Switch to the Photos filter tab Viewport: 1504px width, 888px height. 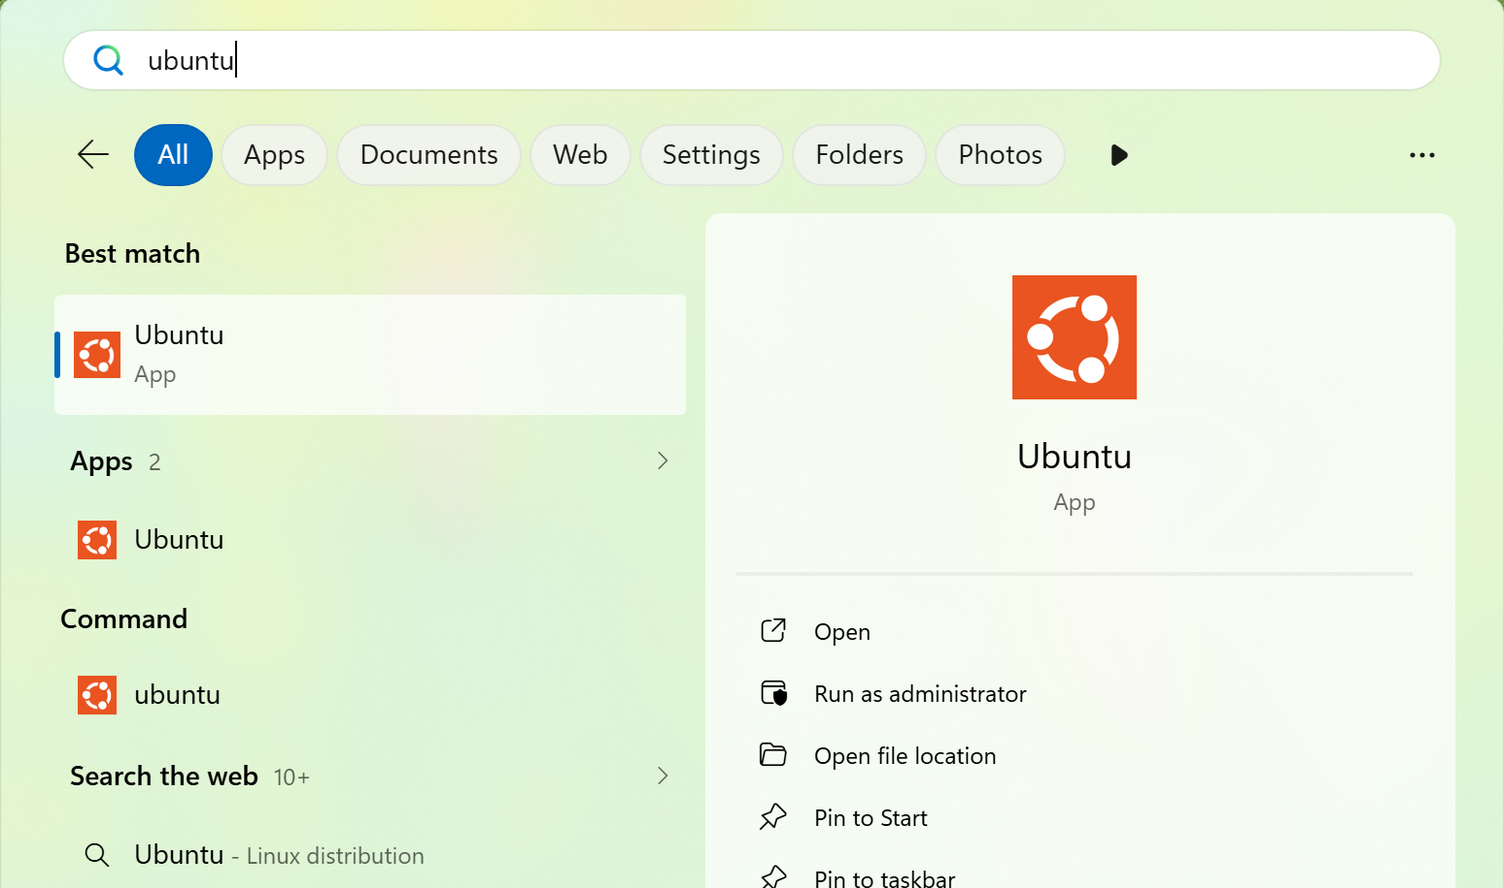1000,155
